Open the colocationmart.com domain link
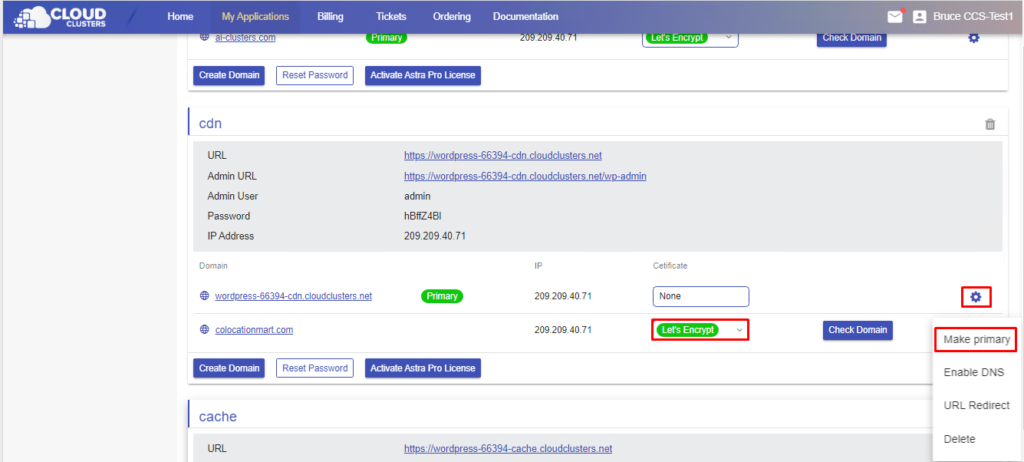The image size is (1024, 462). click(254, 329)
